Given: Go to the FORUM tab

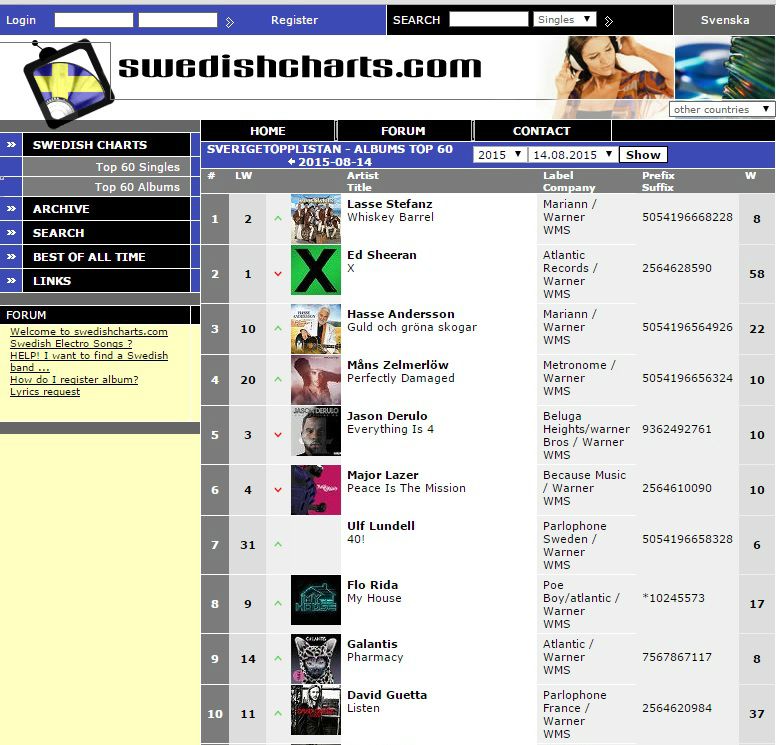Looking at the screenshot, I should 403,131.
